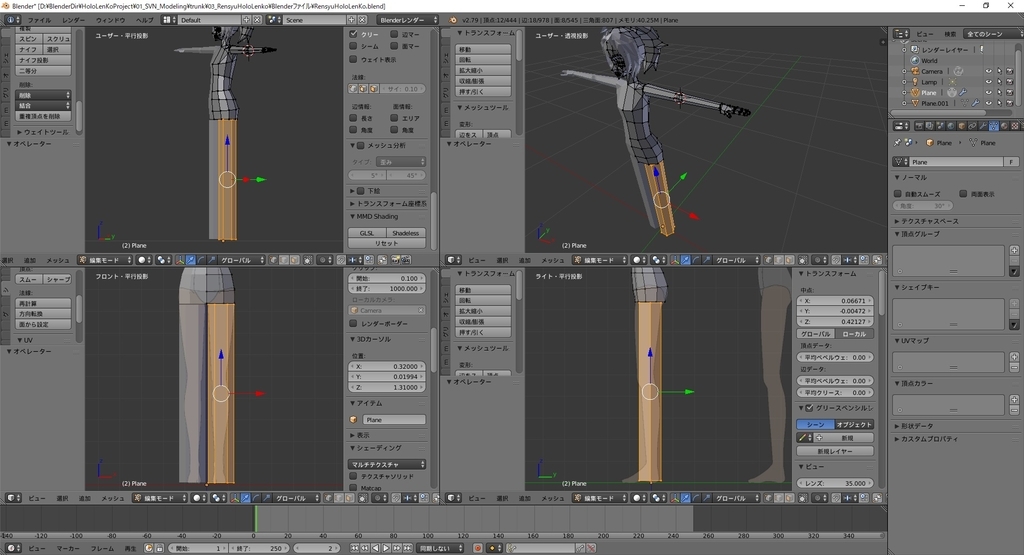Pin the properties context with the pin icon
Viewport: 1024px width, 555px height.
point(897,142)
